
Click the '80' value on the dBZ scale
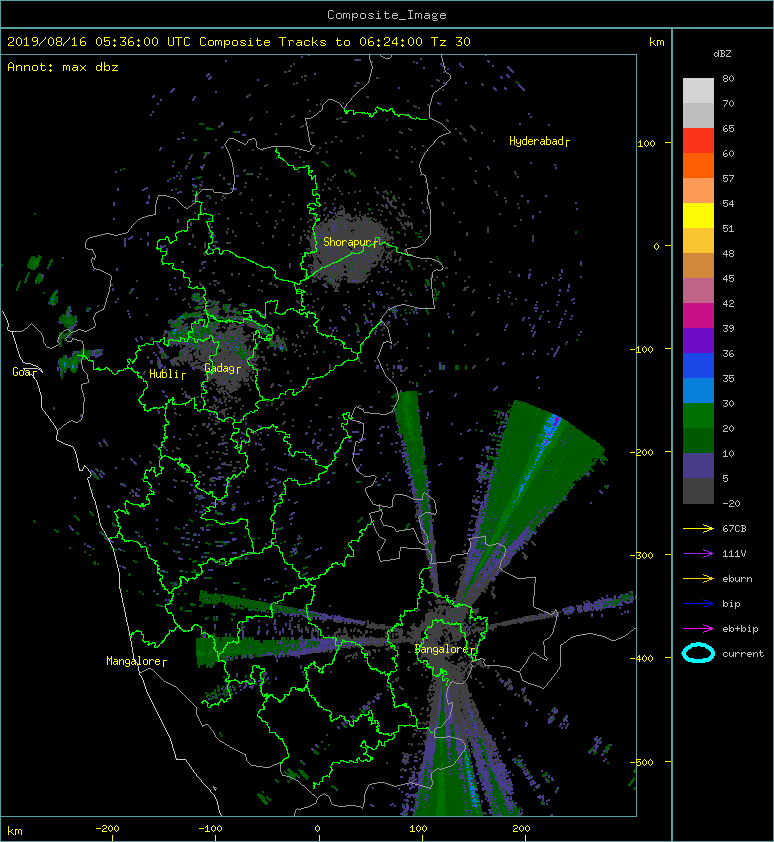point(728,78)
